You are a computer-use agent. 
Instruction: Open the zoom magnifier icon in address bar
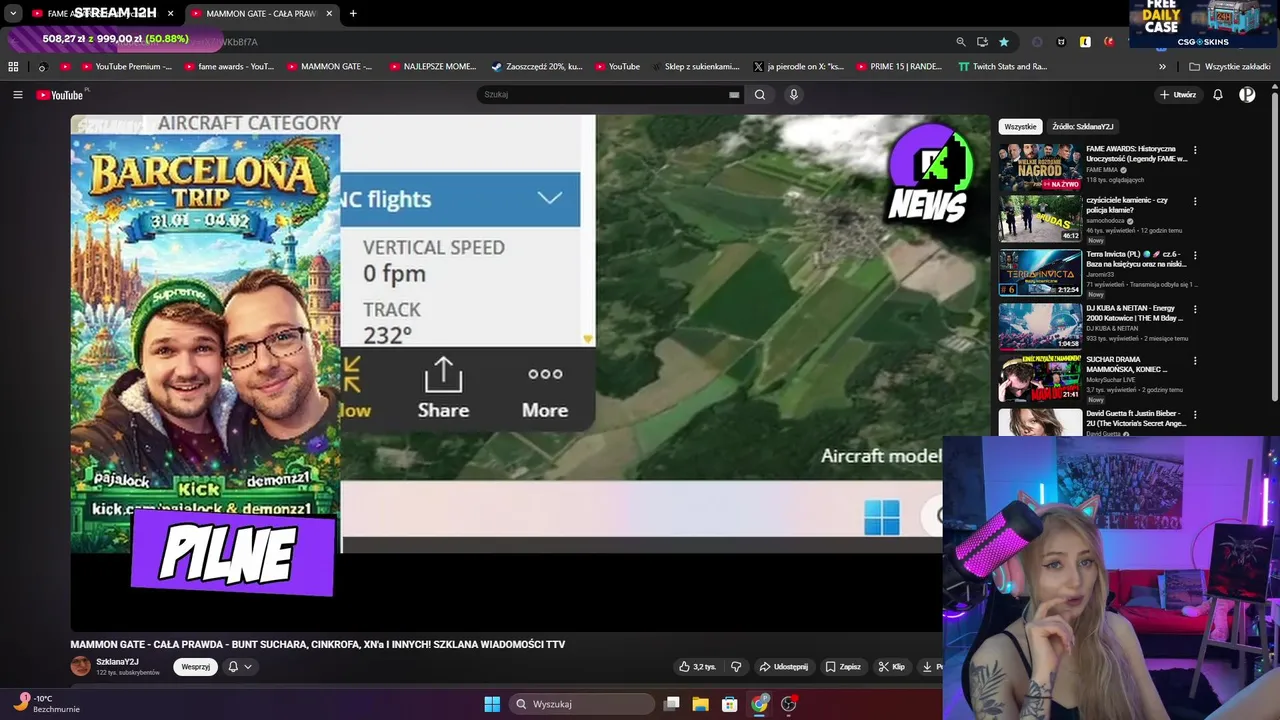[961, 42]
